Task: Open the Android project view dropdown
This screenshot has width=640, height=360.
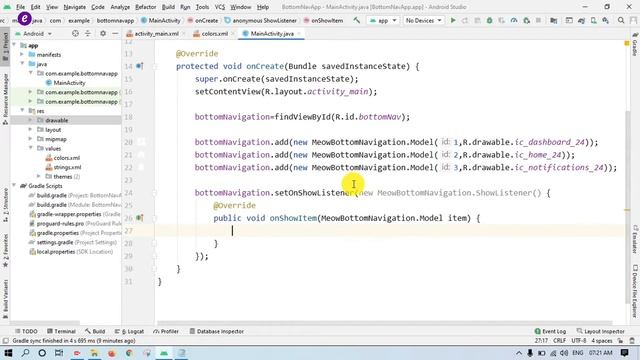Action: click(33, 33)
